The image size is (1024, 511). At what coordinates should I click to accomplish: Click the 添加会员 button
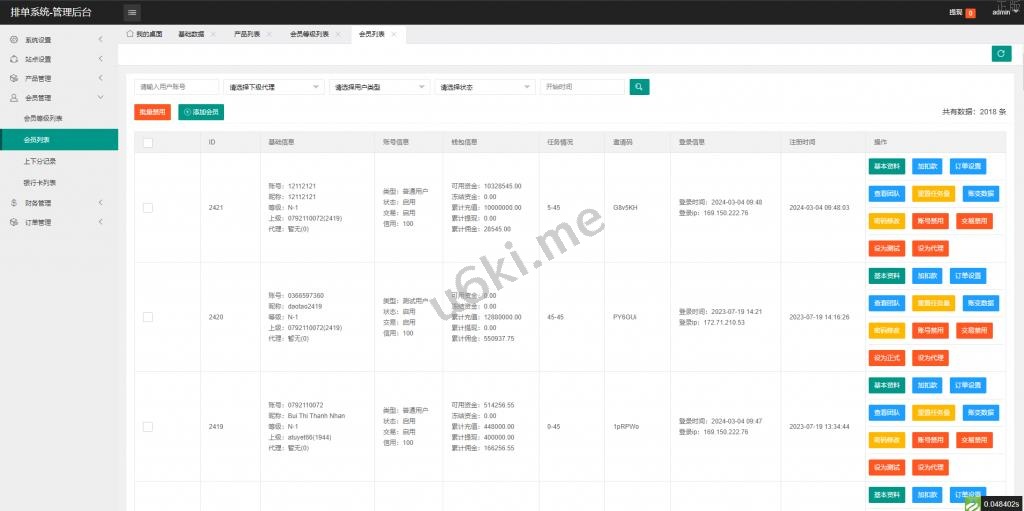point(201,112)
